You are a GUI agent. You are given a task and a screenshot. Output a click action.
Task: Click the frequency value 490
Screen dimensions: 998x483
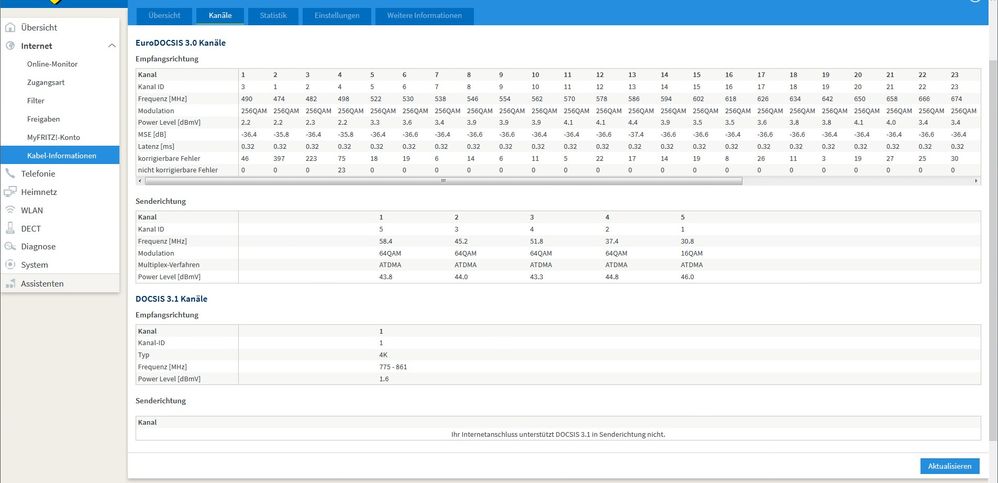point(246,99)
